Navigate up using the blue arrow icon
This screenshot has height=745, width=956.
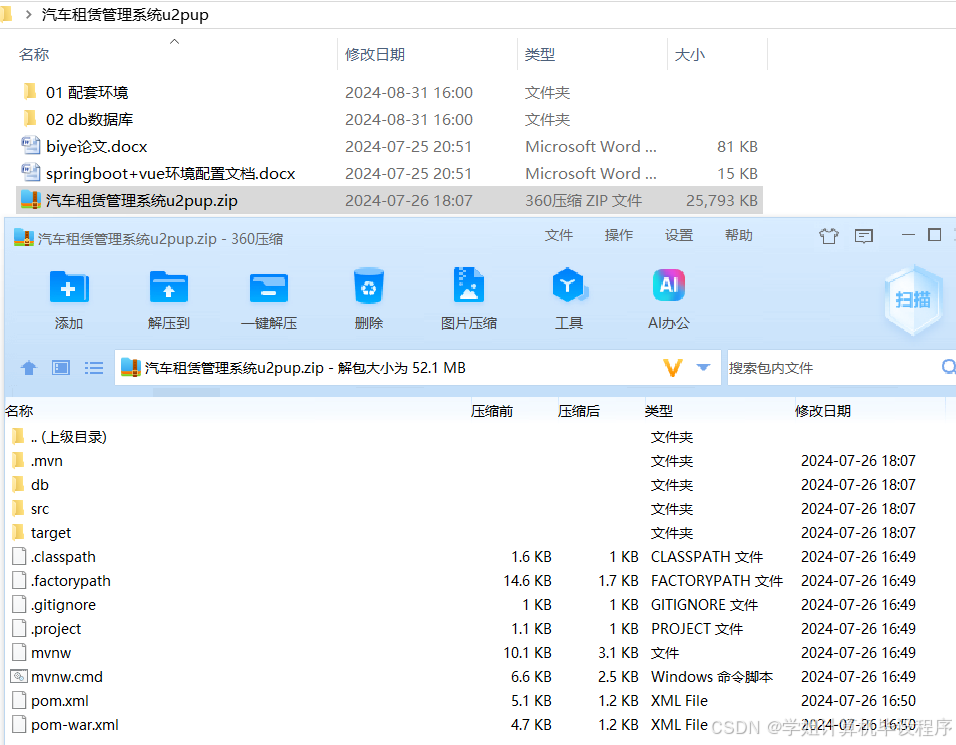click(28, 368)
